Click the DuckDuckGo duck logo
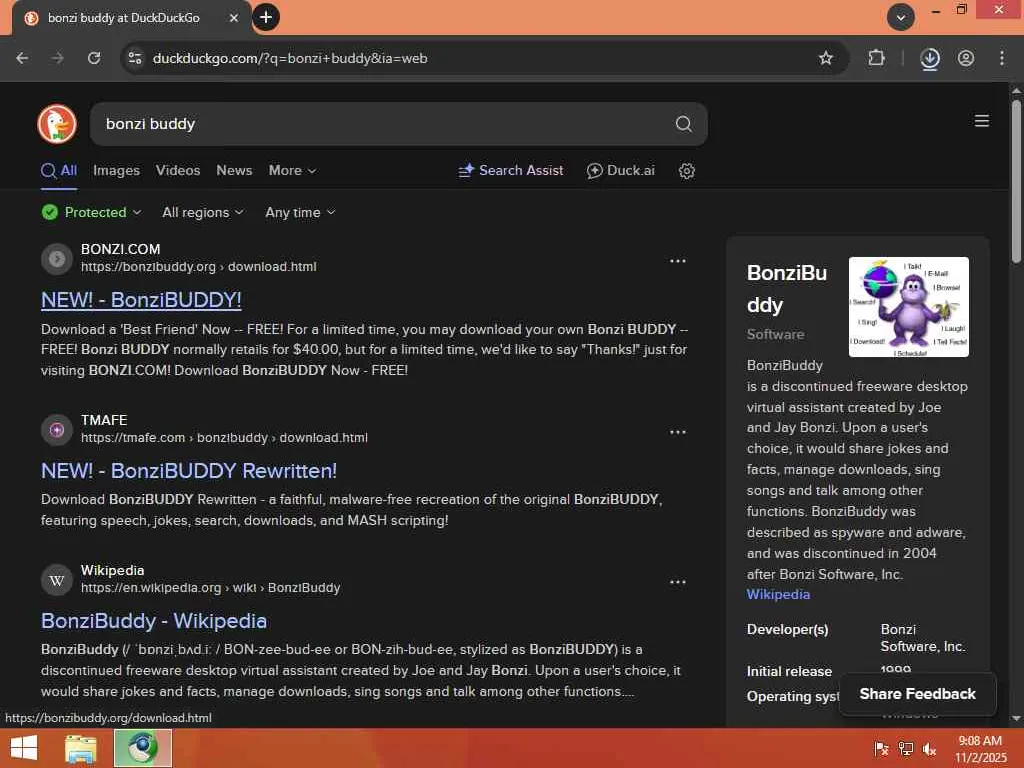The height and width of the screenshot is (768, 1024). [x=57, y=123]
